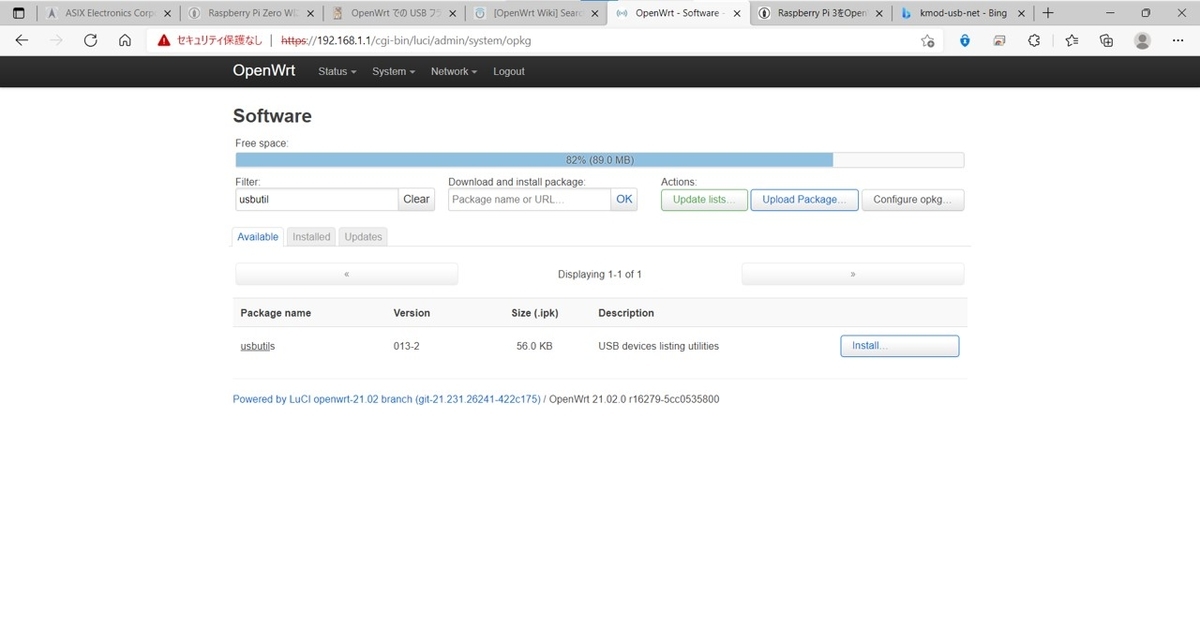This screenshot has width=1200, height=643.
Task: Click the Package name or URL field
Action: [x=529, y=199]
